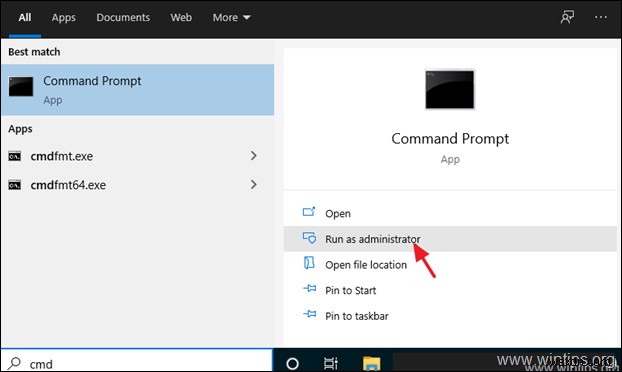Click the Command Prompt title in preview pane
The height and width of the screenshot is (372, 622).
point(450,139)
